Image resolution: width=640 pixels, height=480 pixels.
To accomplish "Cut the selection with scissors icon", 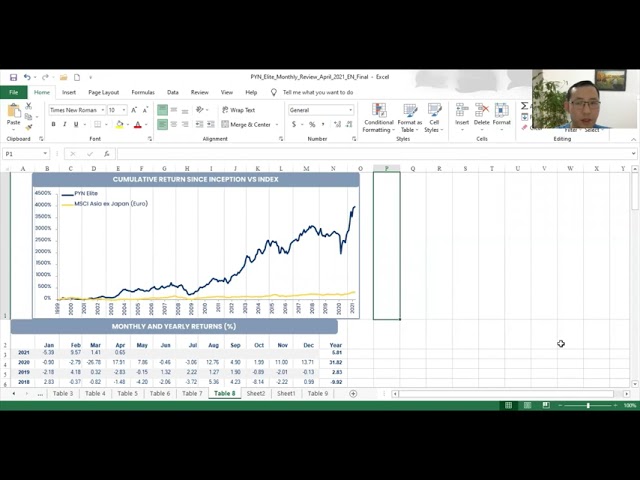I will [x=29, y=106].
